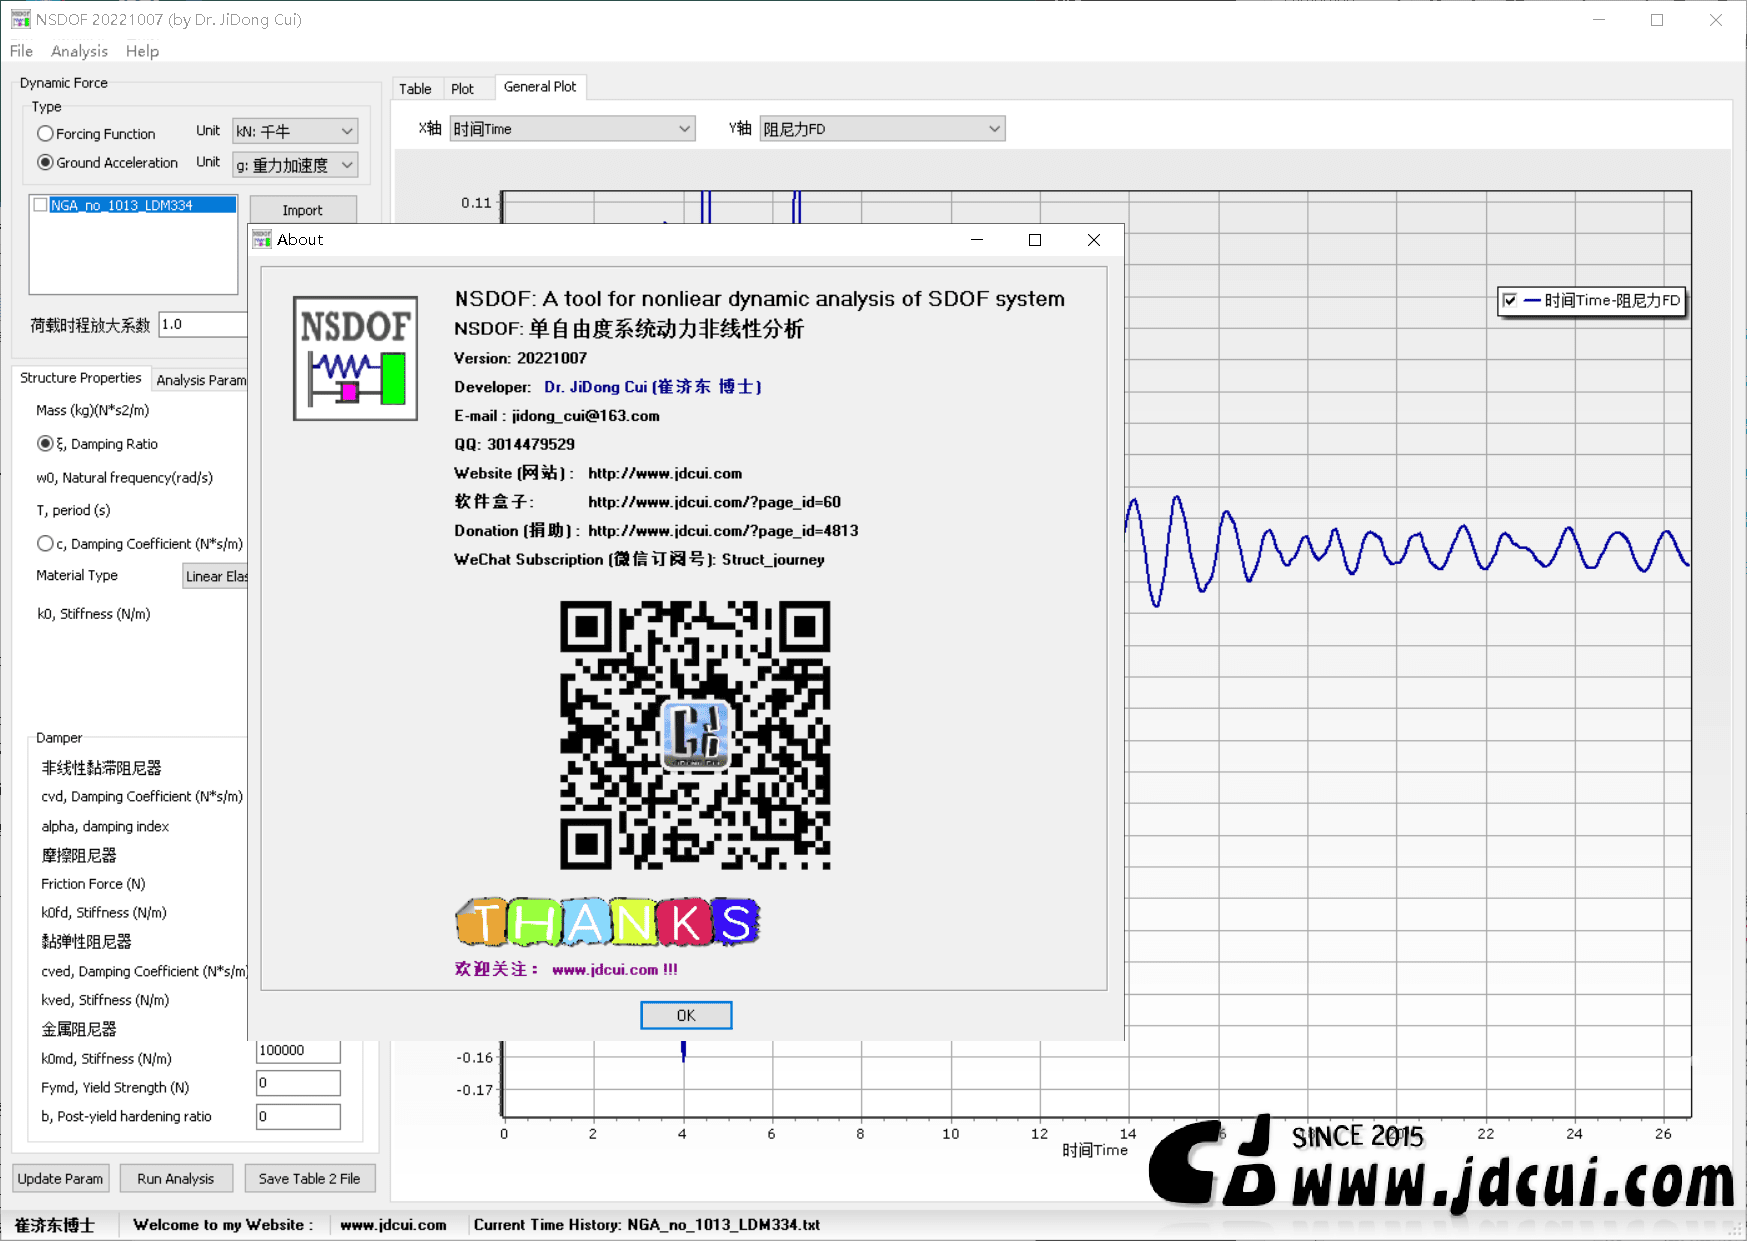The height and width of the screenshot is (1241, 1747).
Task: Click the 崔济东博士 status bar label
Action: click(x=55, y=1225)
